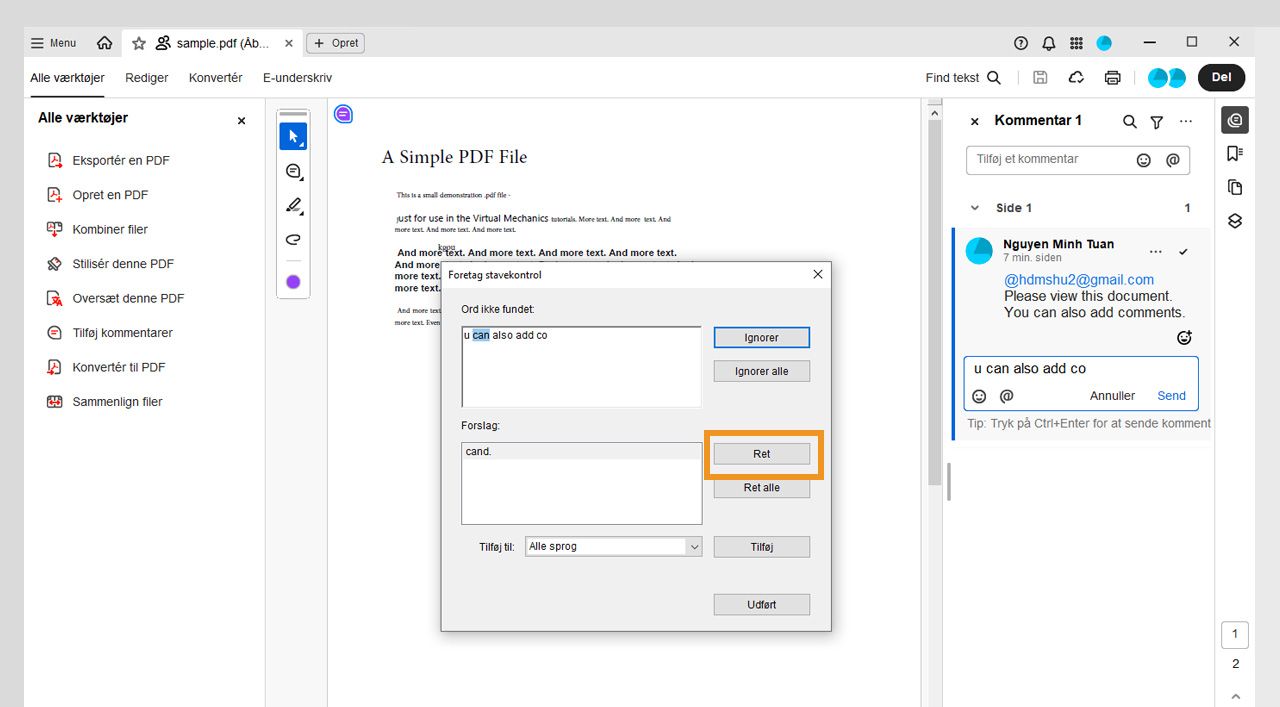Select the comment bubble tool in quick toolbar
Image resolution: width=1280 pixels, height=707 pixels.
tap(293, 172)
